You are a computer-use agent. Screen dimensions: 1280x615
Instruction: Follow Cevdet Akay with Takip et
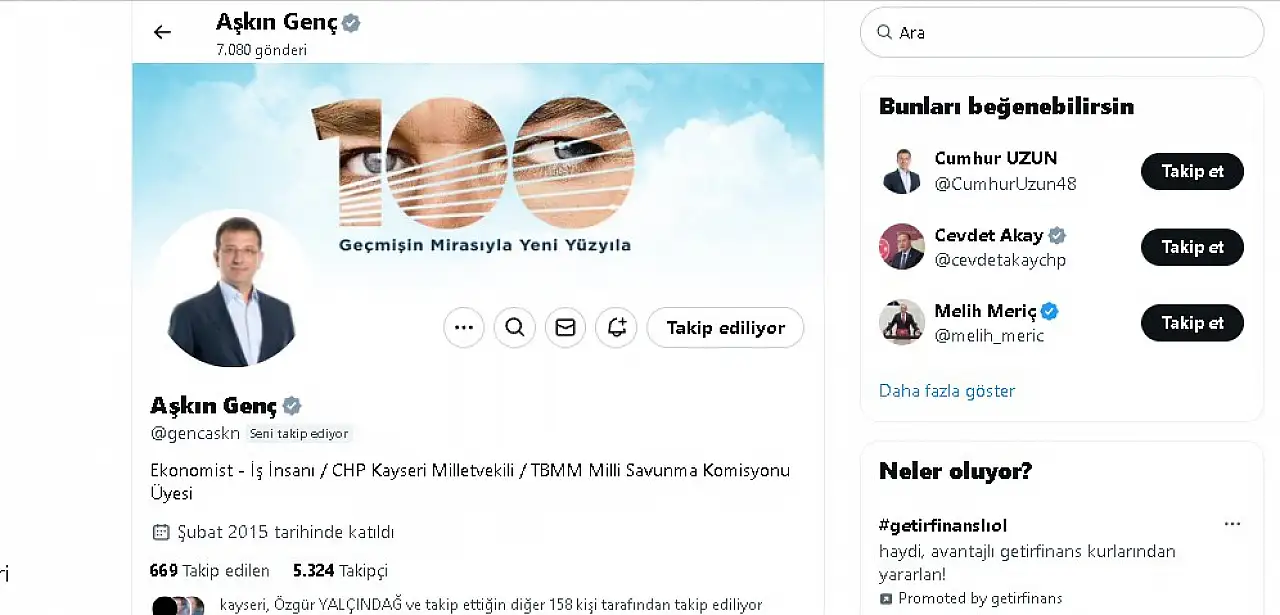[x=1192, y=247]
